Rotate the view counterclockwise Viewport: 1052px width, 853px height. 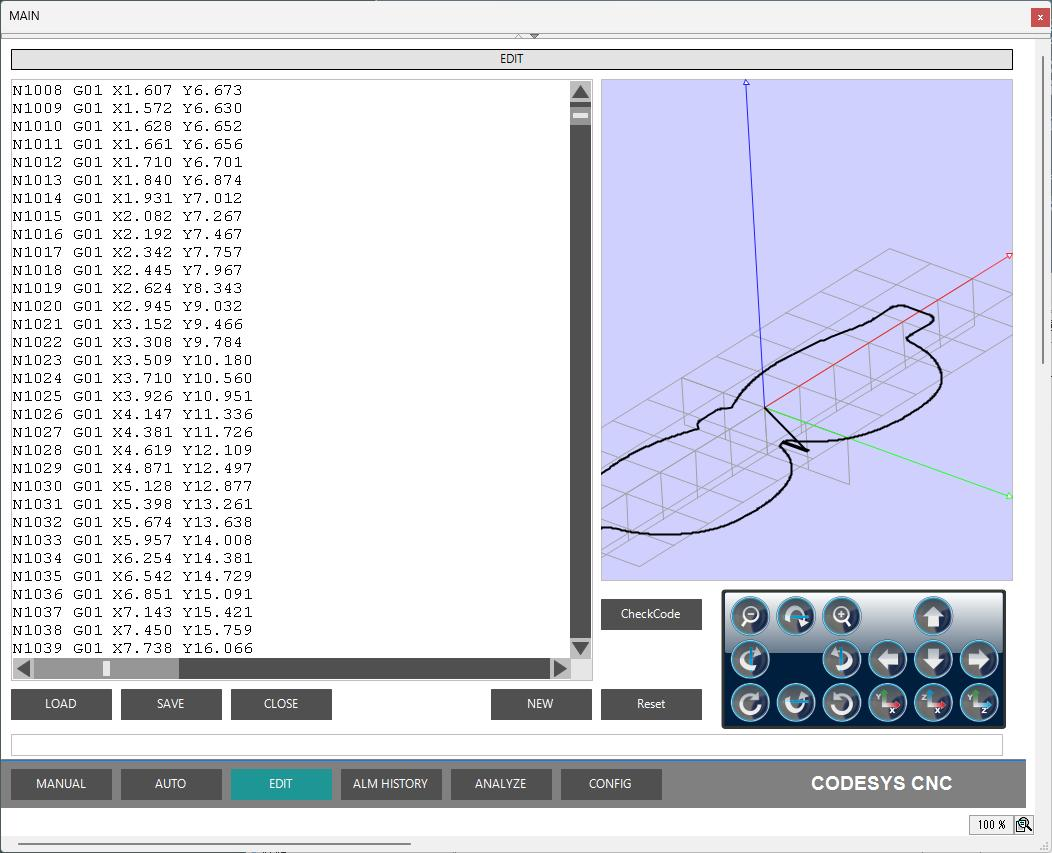tap(841, 703)
